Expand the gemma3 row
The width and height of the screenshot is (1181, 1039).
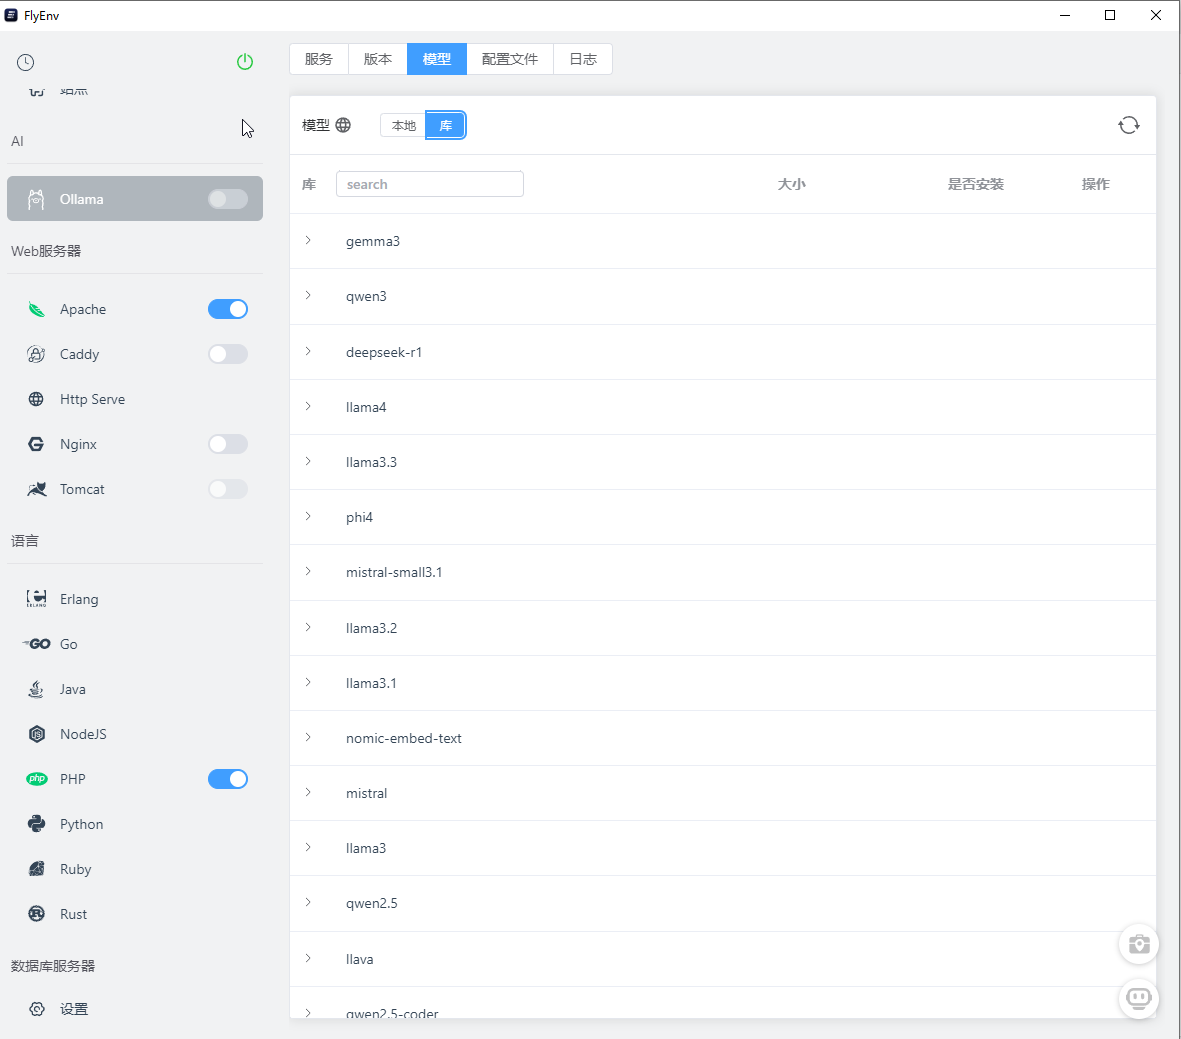[x=308, y=240]
